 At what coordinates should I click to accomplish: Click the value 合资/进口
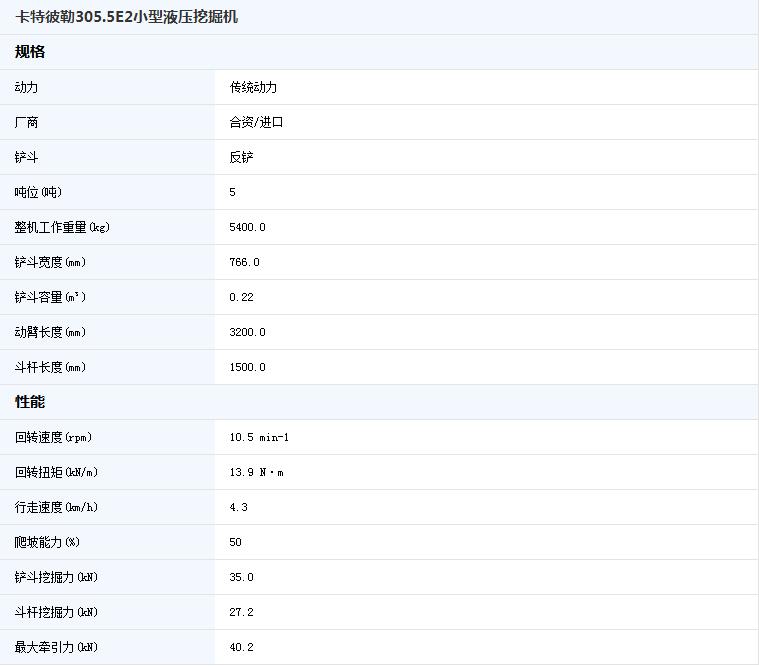pyautogui.click(x=256, y=122)
